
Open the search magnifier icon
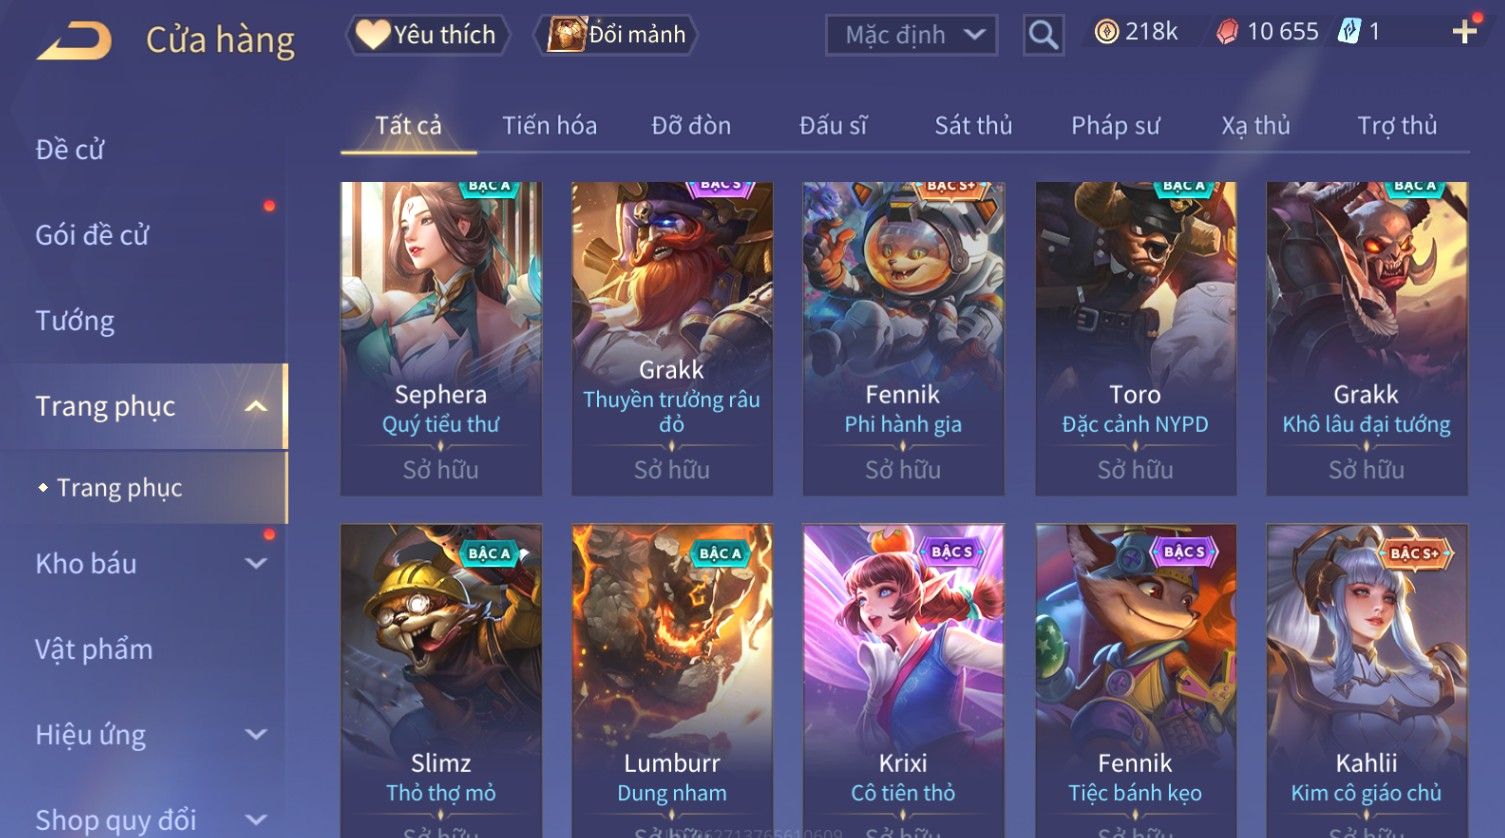[1043, 35]
